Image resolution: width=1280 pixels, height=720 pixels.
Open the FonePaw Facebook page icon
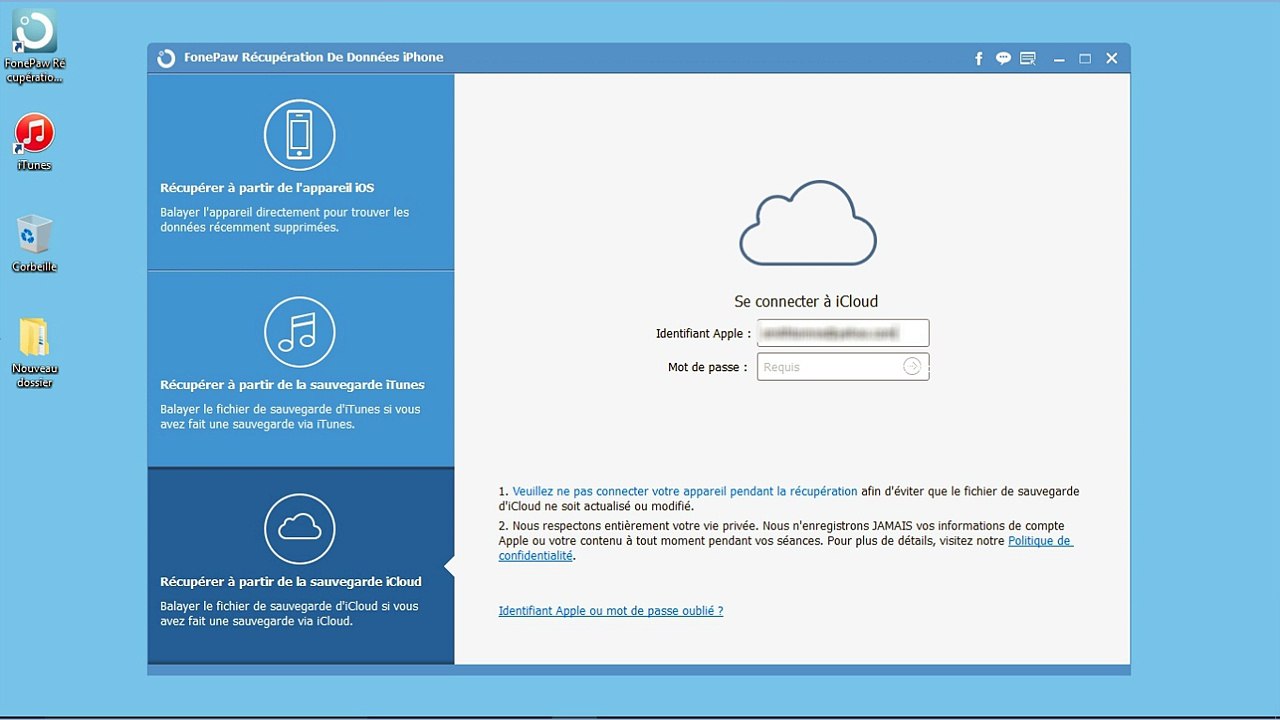click(979, 59)
